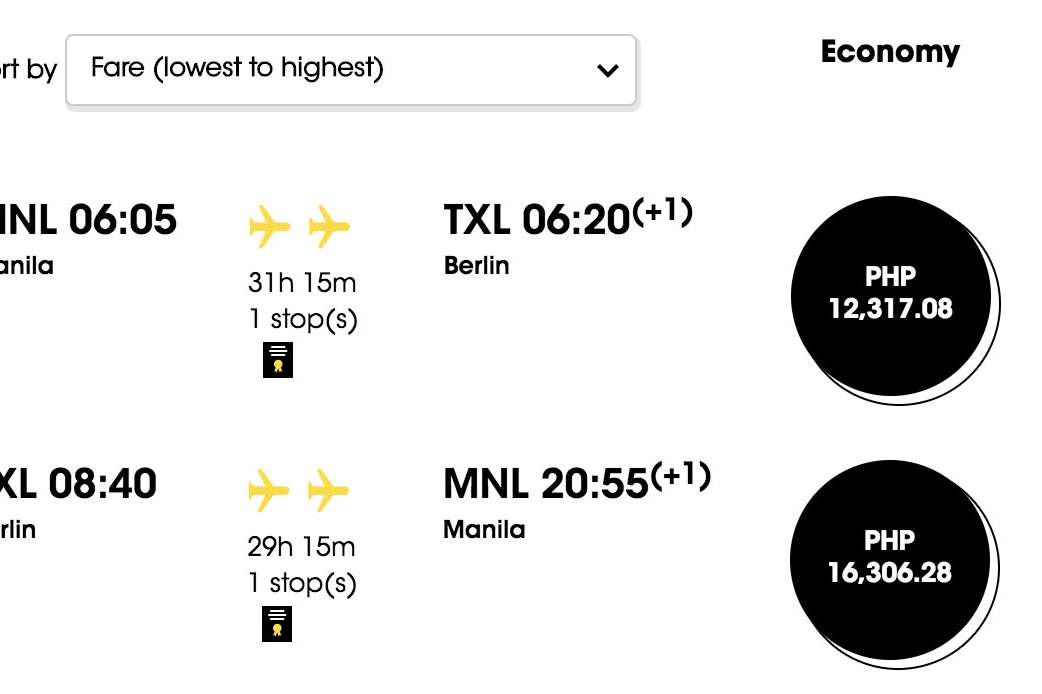Click second plane icon on Manila–Berlin flight

click(x=329, y=226)
